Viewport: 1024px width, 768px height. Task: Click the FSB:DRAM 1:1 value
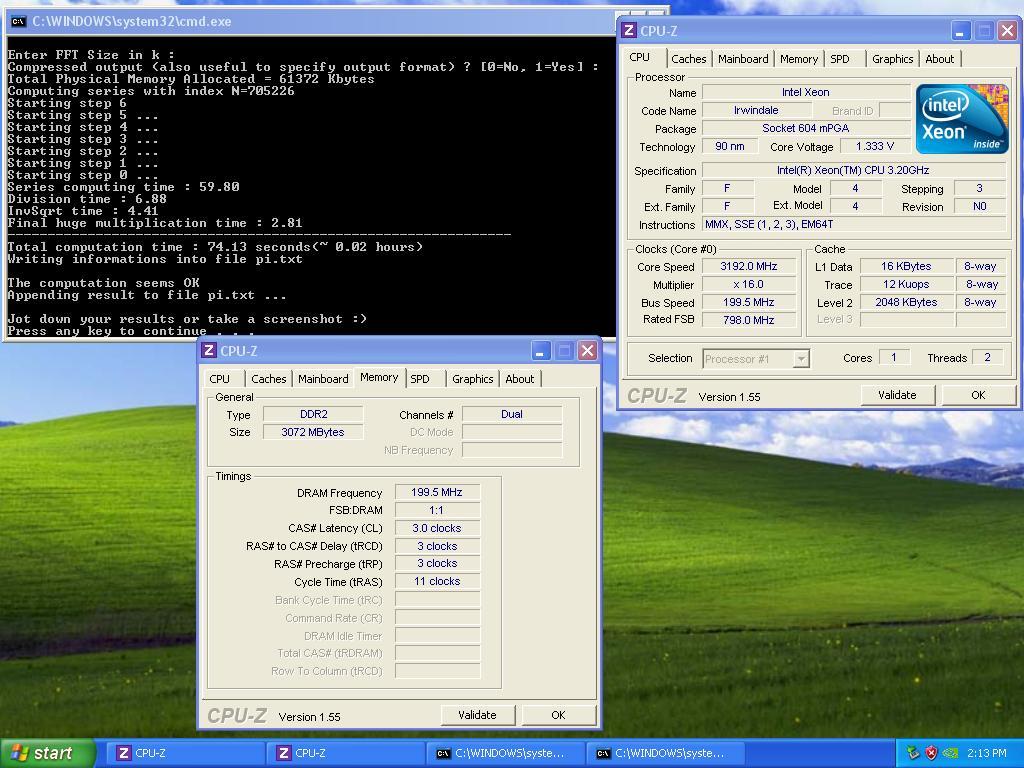(x=437, y=510)
